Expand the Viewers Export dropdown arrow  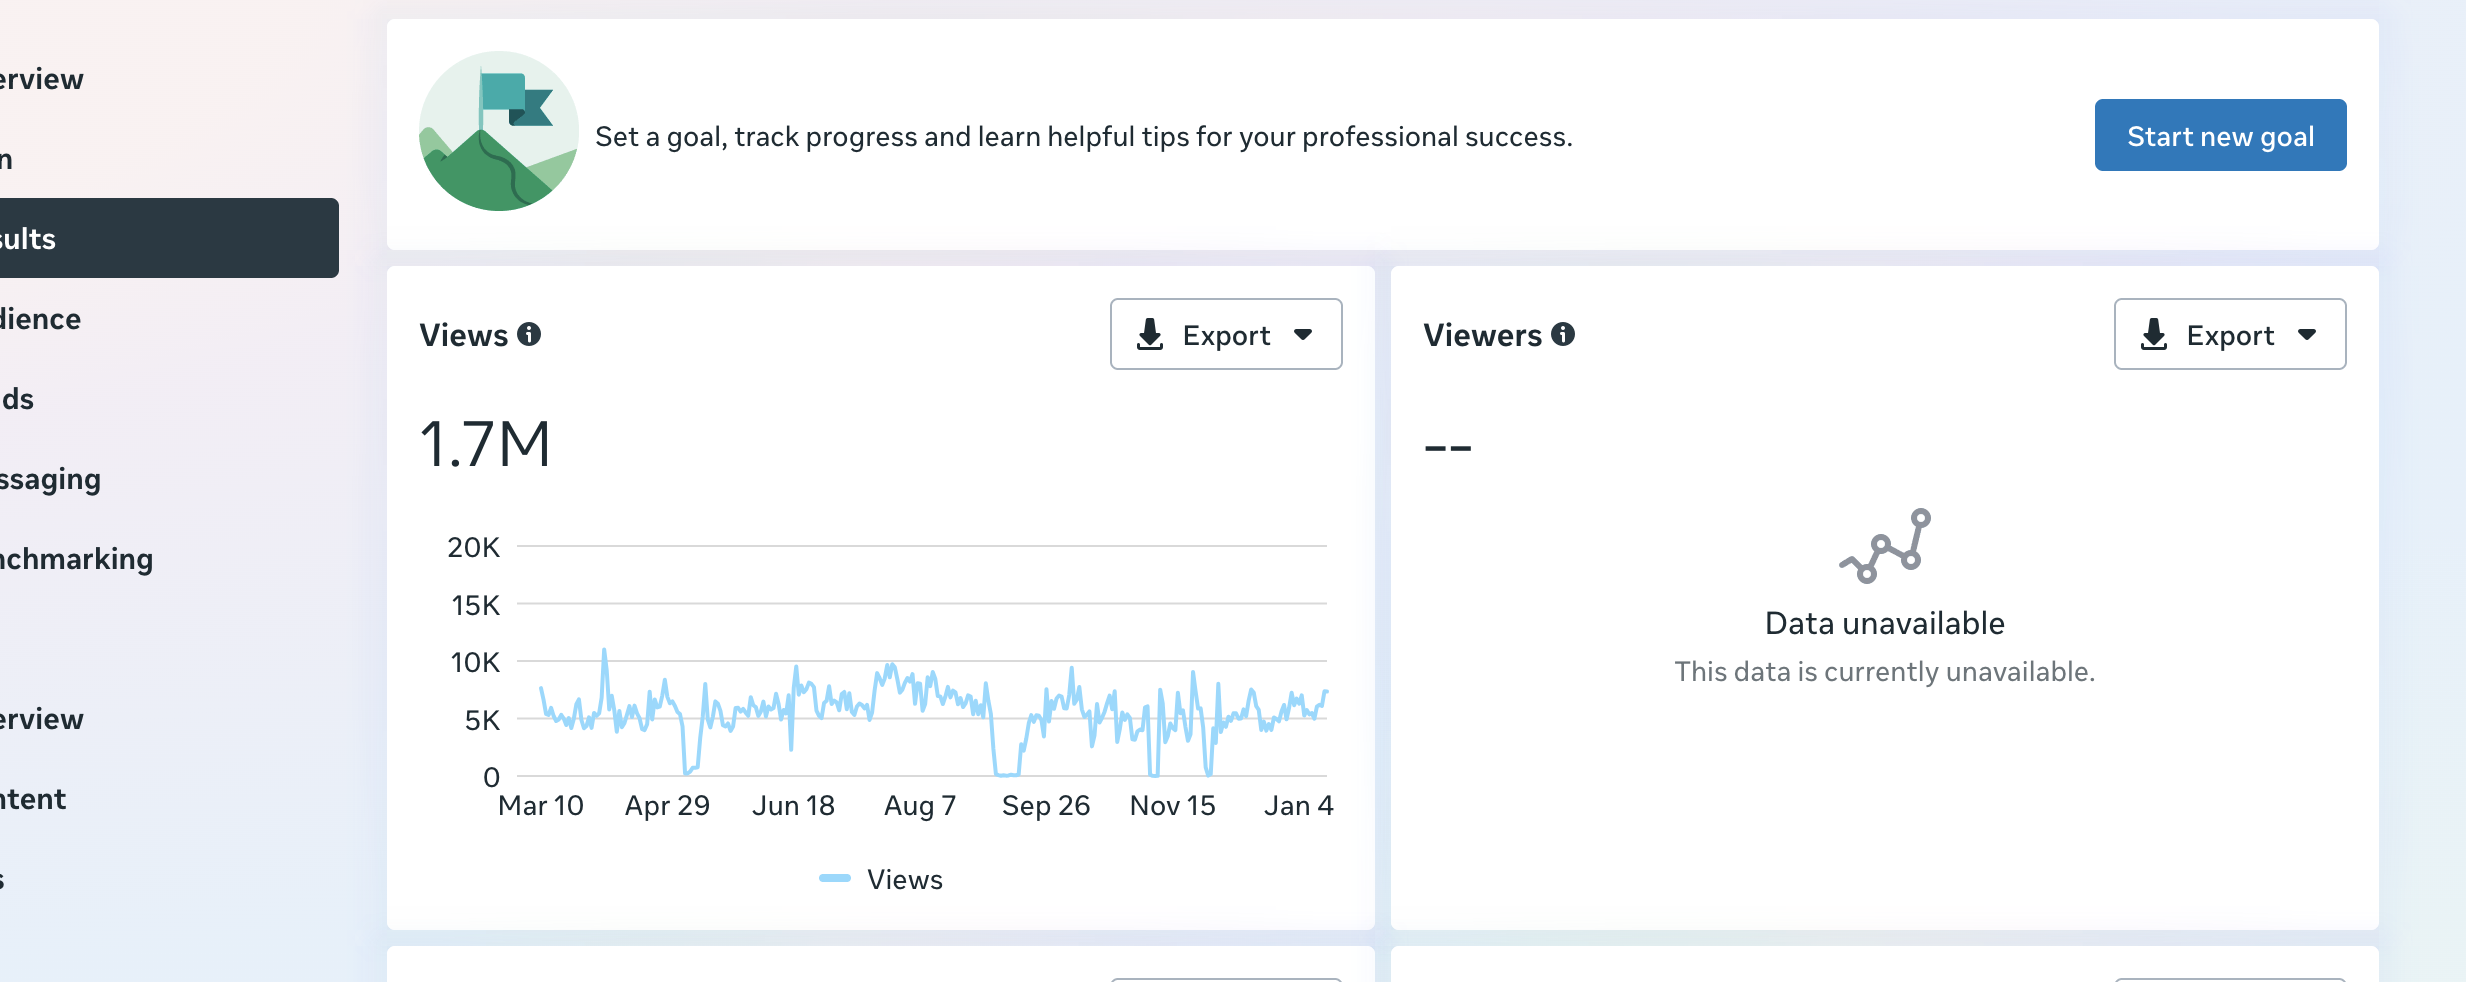pos(2307,334)
